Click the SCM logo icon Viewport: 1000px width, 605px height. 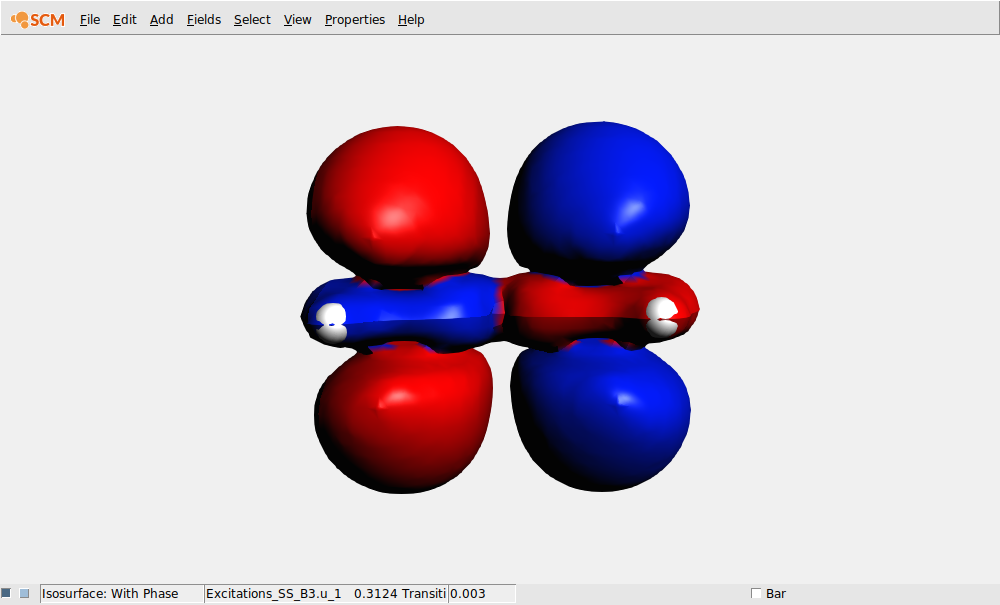point(37,18)
